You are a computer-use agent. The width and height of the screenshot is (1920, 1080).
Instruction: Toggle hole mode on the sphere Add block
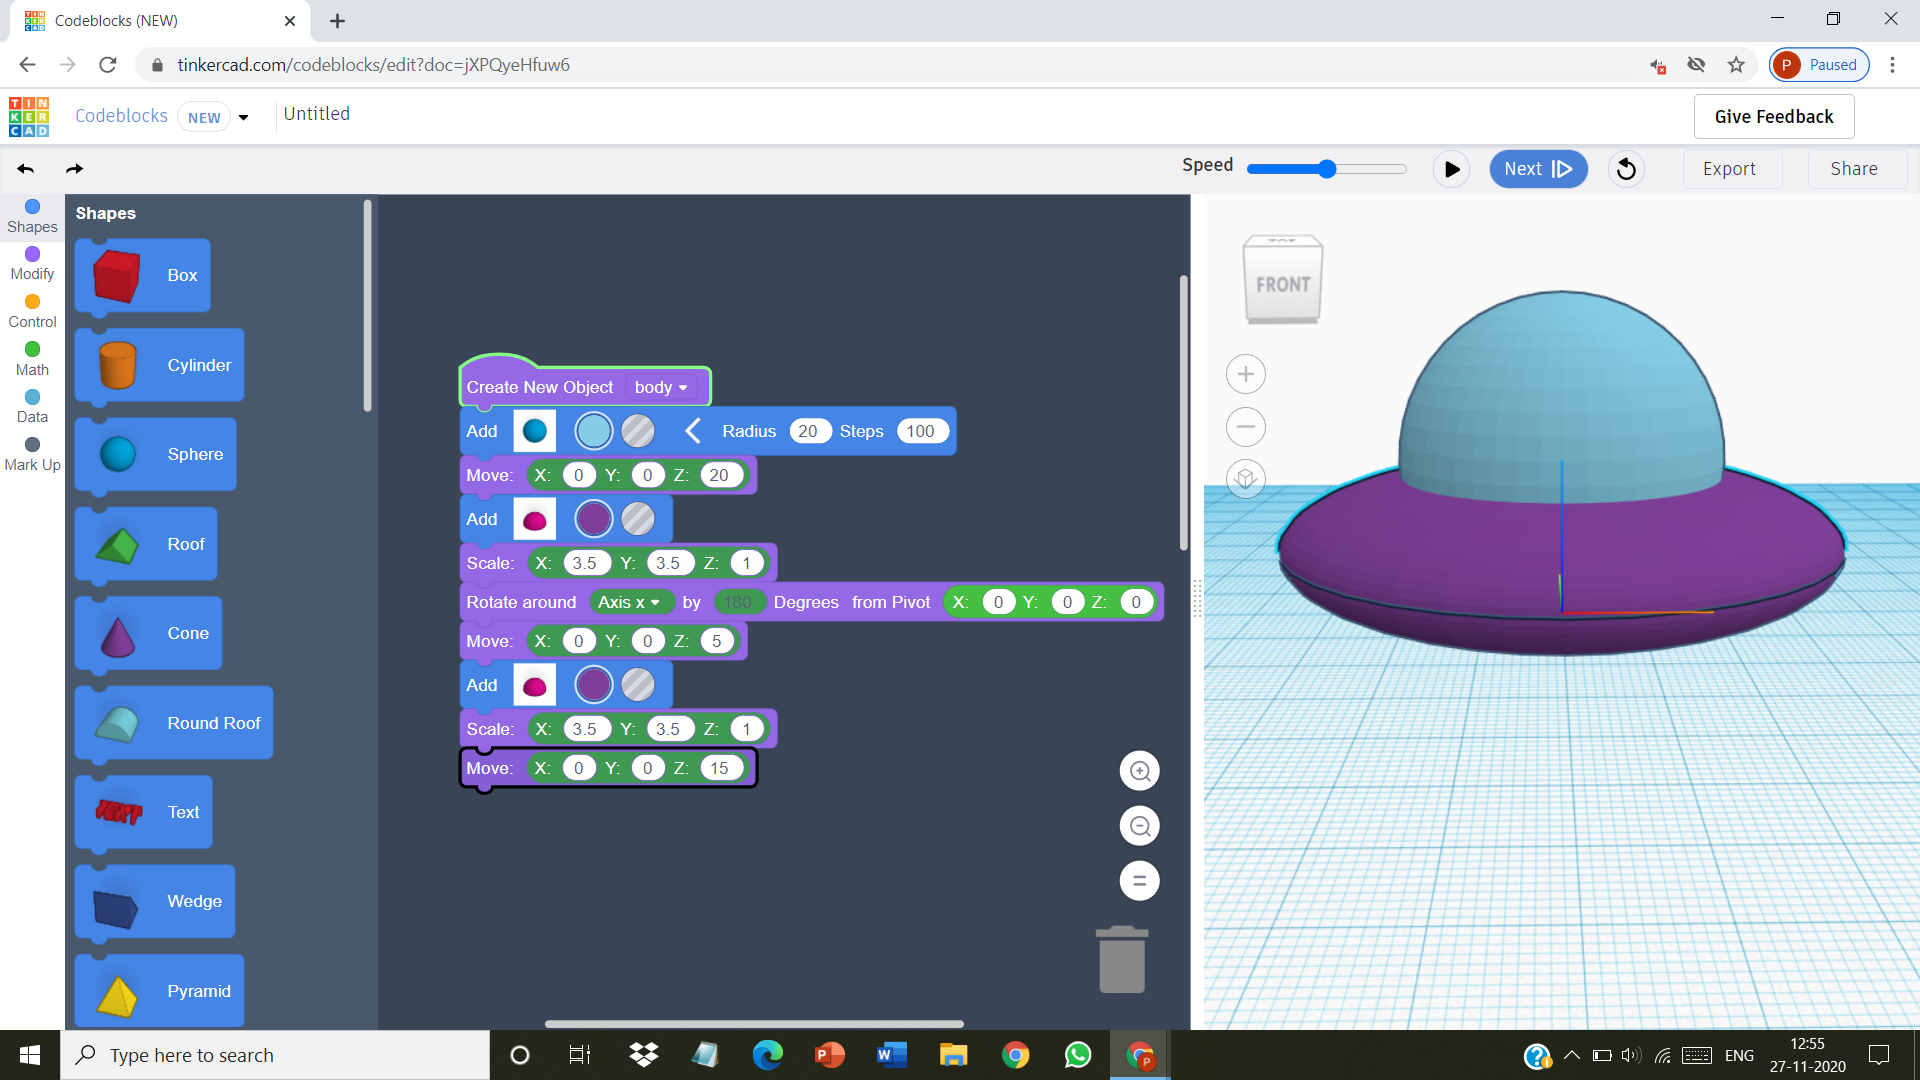point(638,430)
